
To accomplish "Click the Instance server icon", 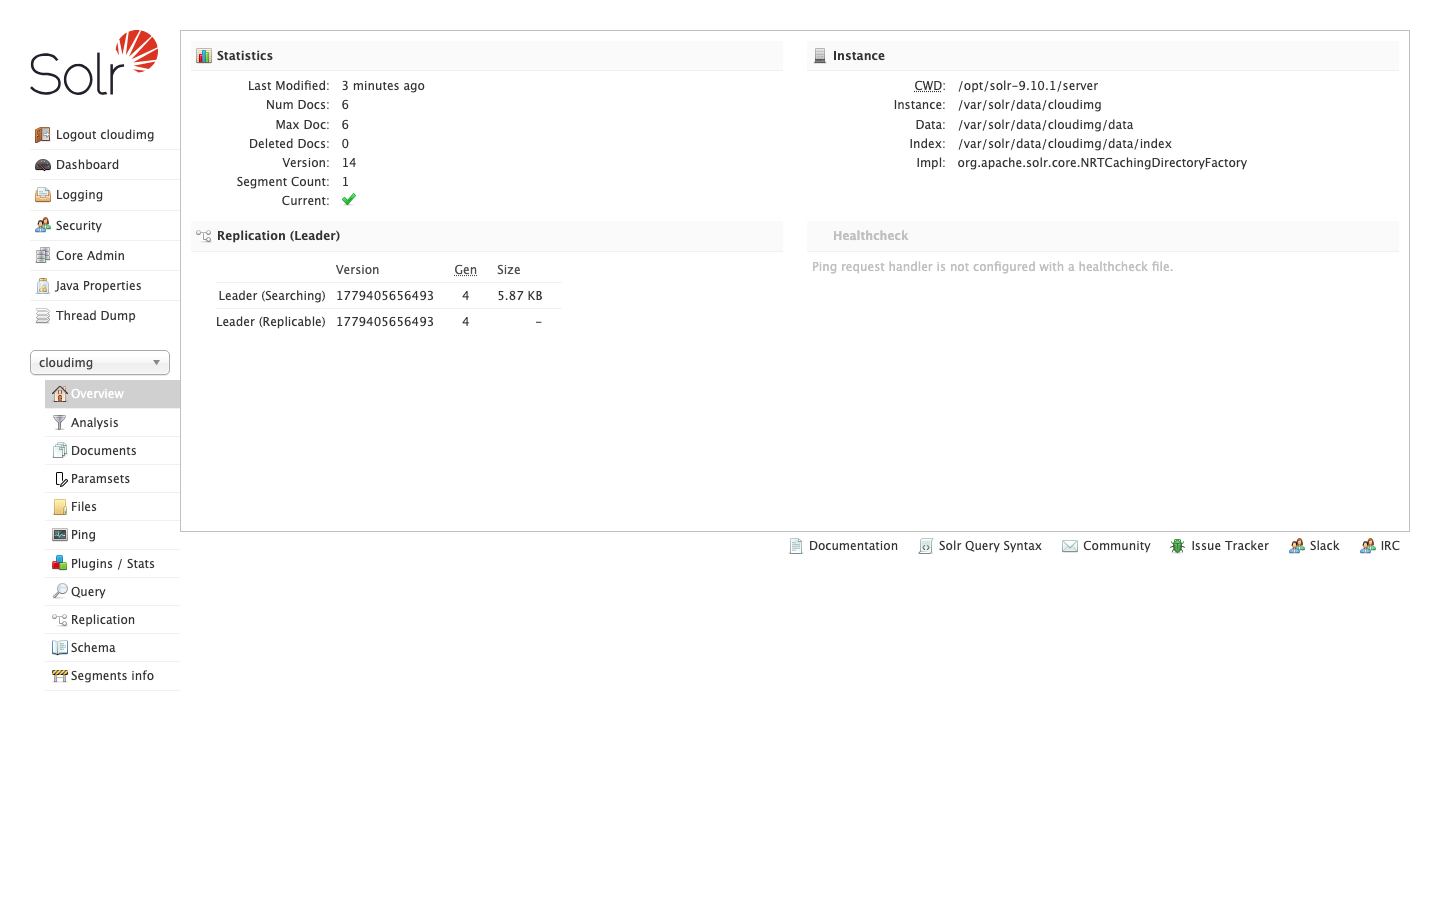I will pos(820,56).
